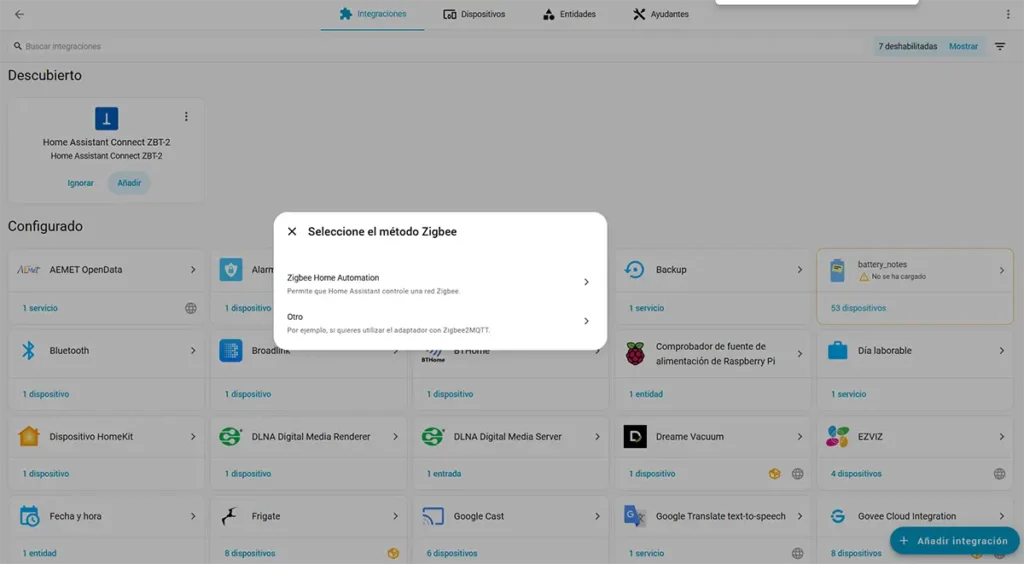Click the Día laborable briefcase icon

tap(837, 351)
